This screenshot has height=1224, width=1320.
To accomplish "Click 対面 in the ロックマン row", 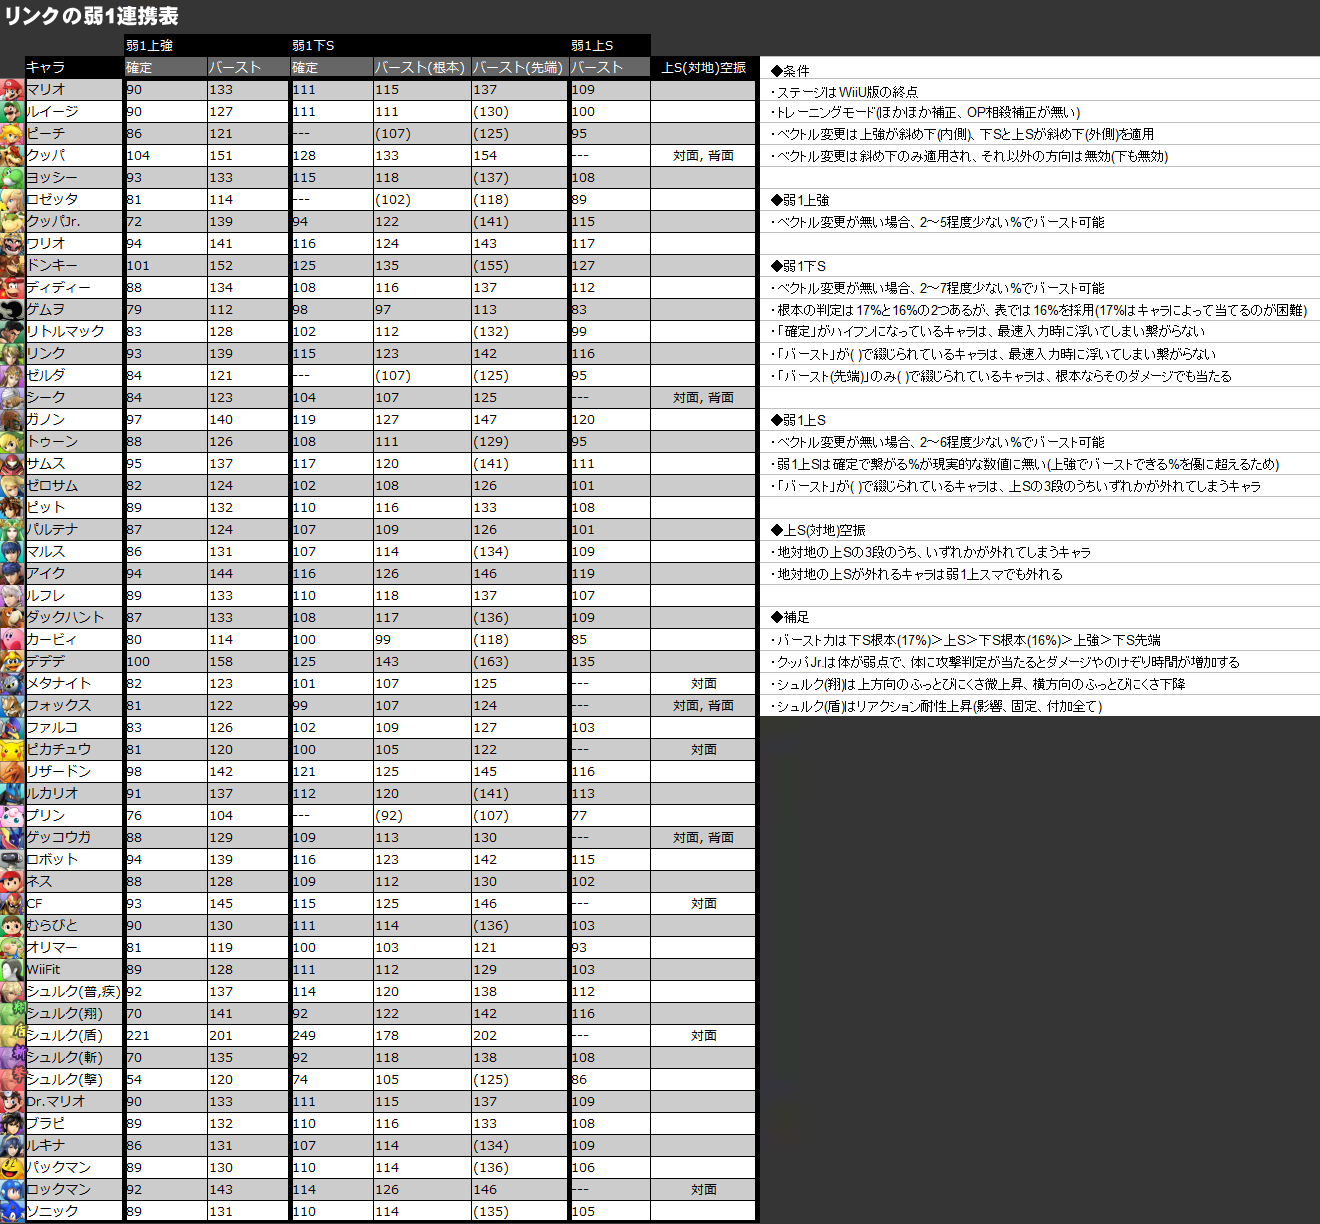I will coord(704,1189).
